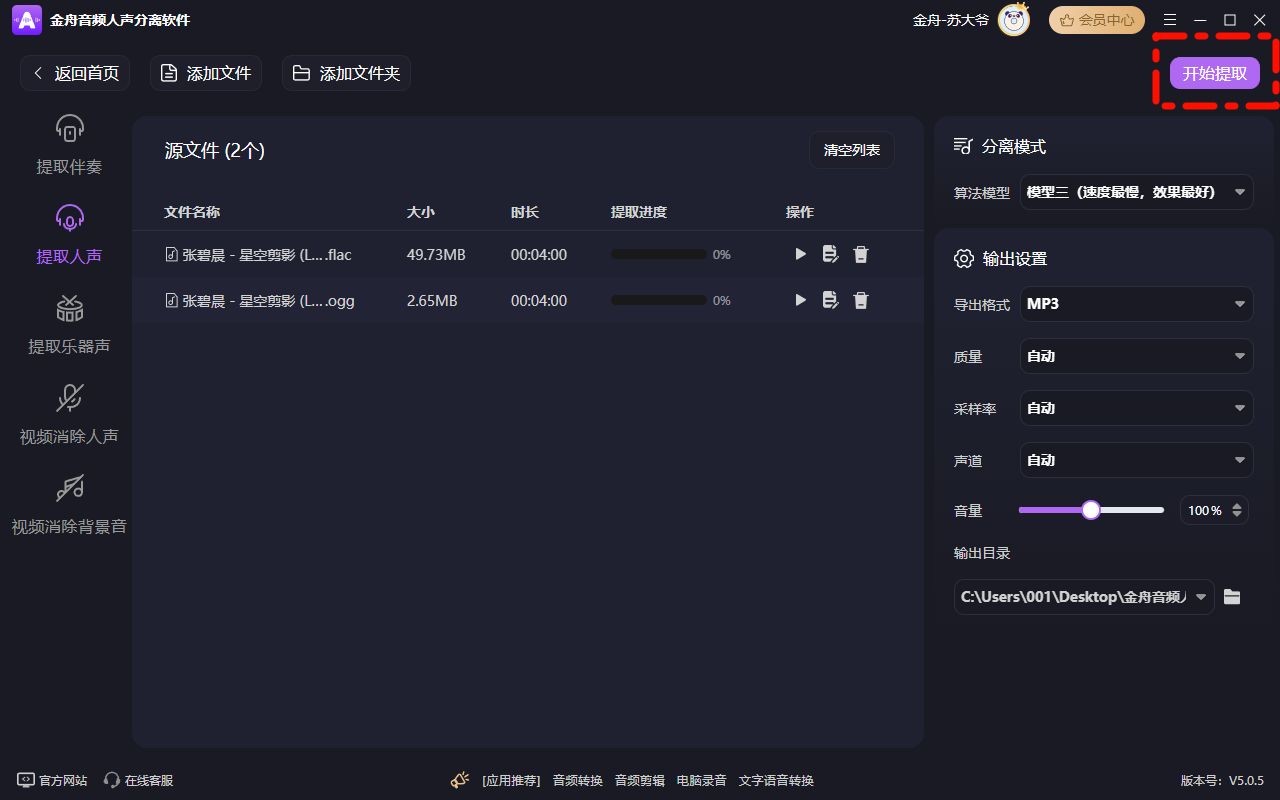The image size is (1280, 800).
Task: Open the 输出目录 path dropdown
Action: pos(1084,596)
